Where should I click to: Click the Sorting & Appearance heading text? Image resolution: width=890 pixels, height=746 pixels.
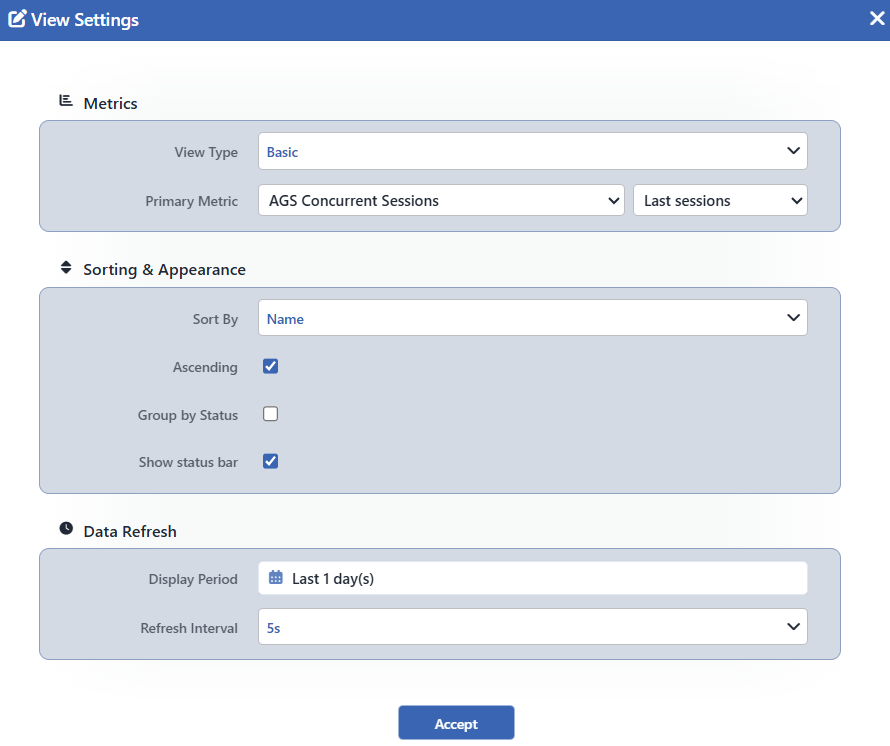coord(165,270)
